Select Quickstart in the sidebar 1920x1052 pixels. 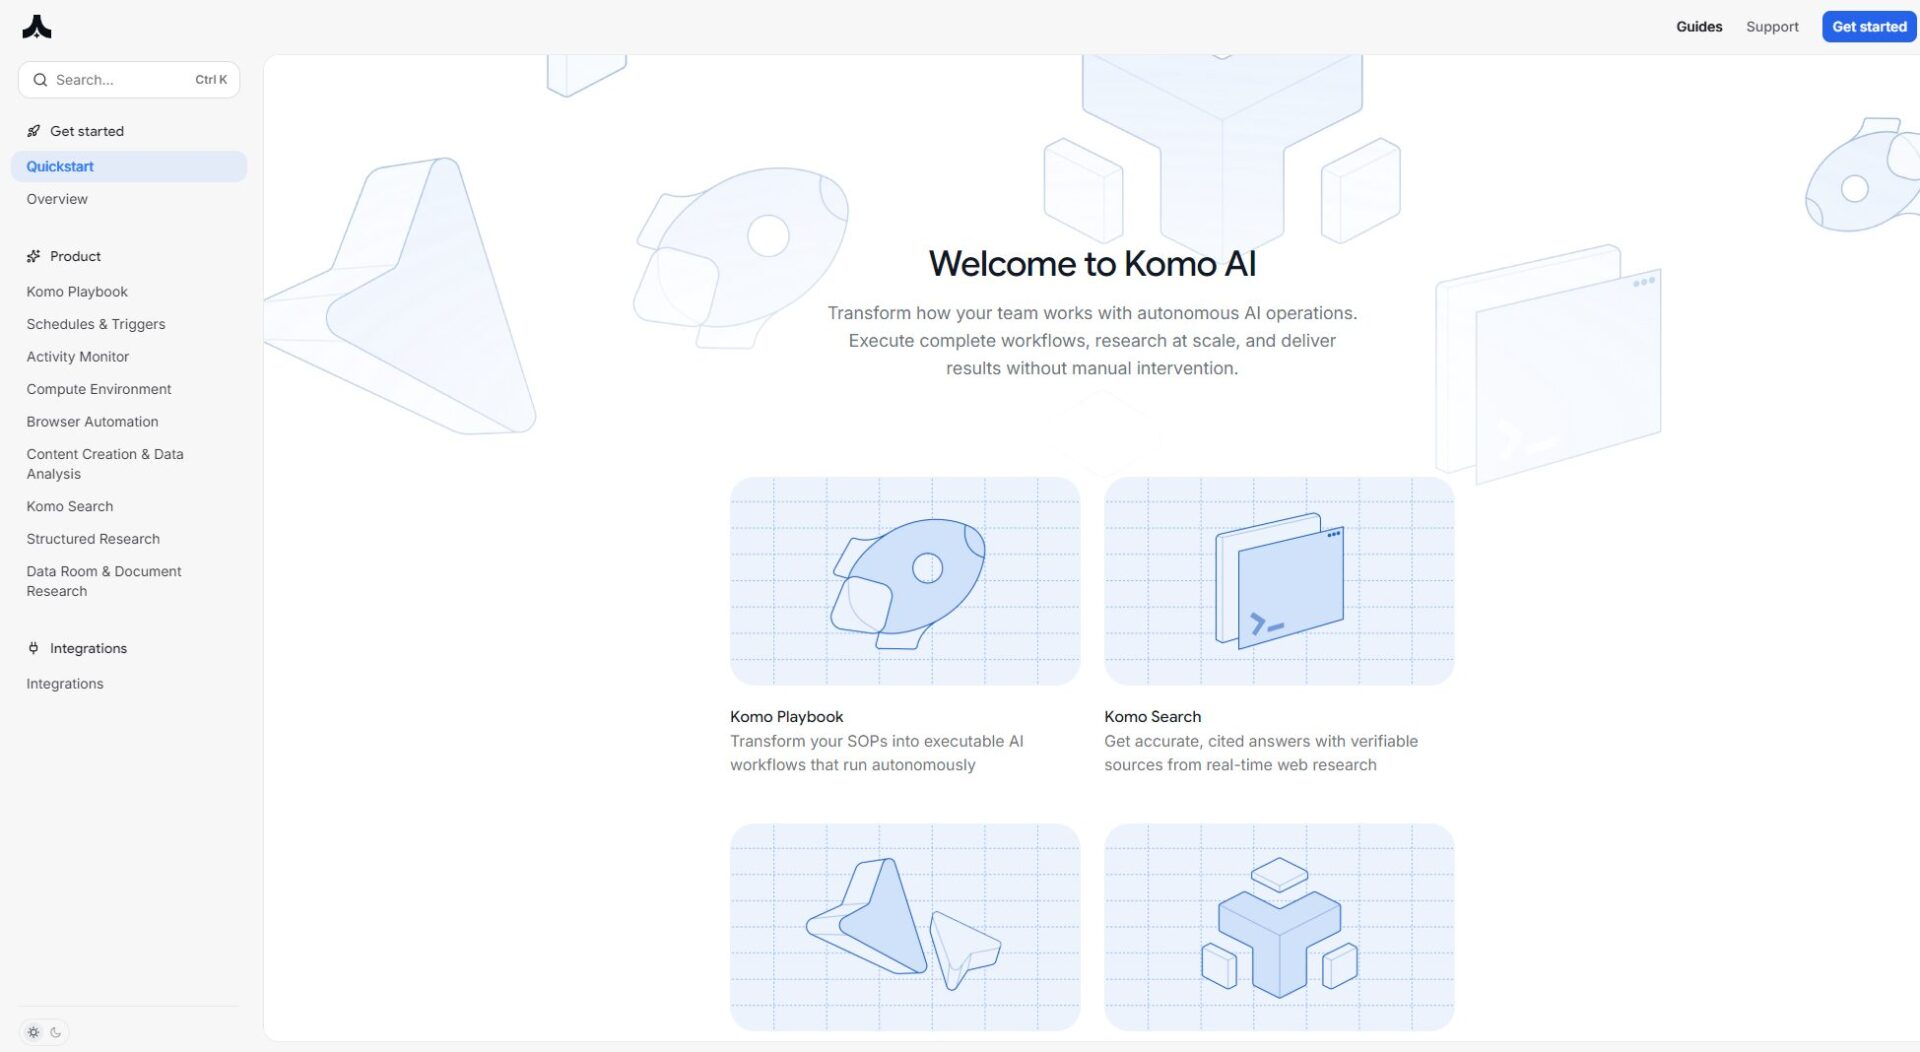point(60,167)
